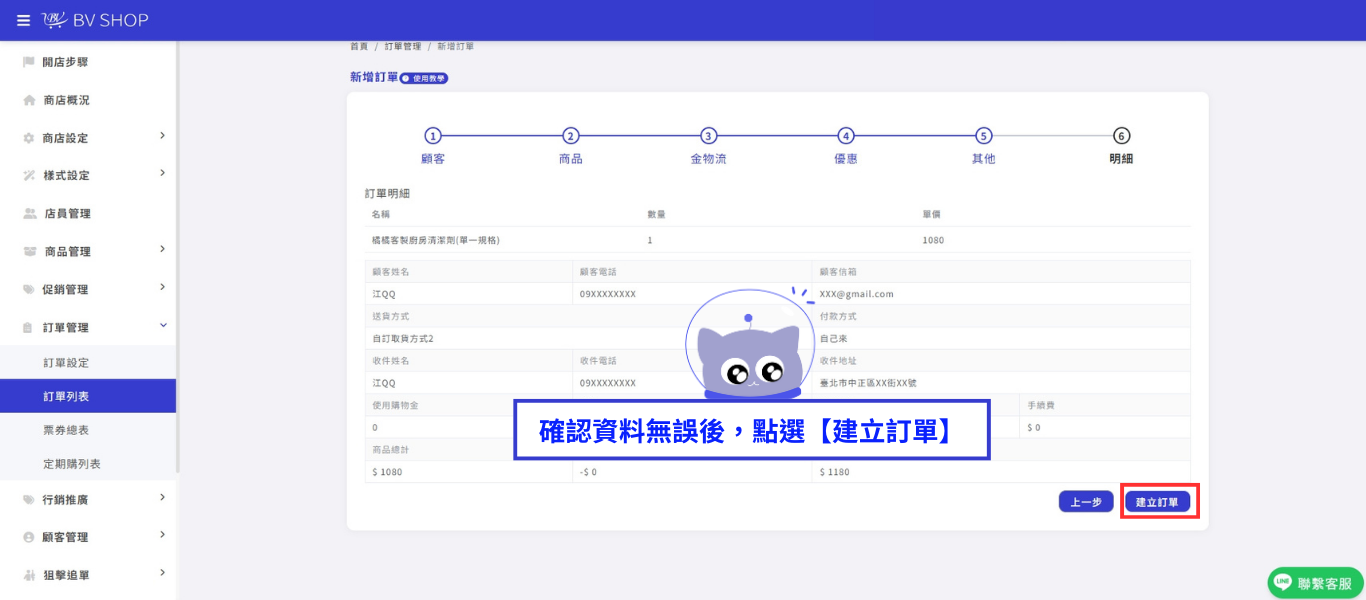Viewport: 1366px width, 600px height.
Task: Click the product name 橘橘客製廚房清潔劑(單一規格)
Action: [x=435, y=240]
